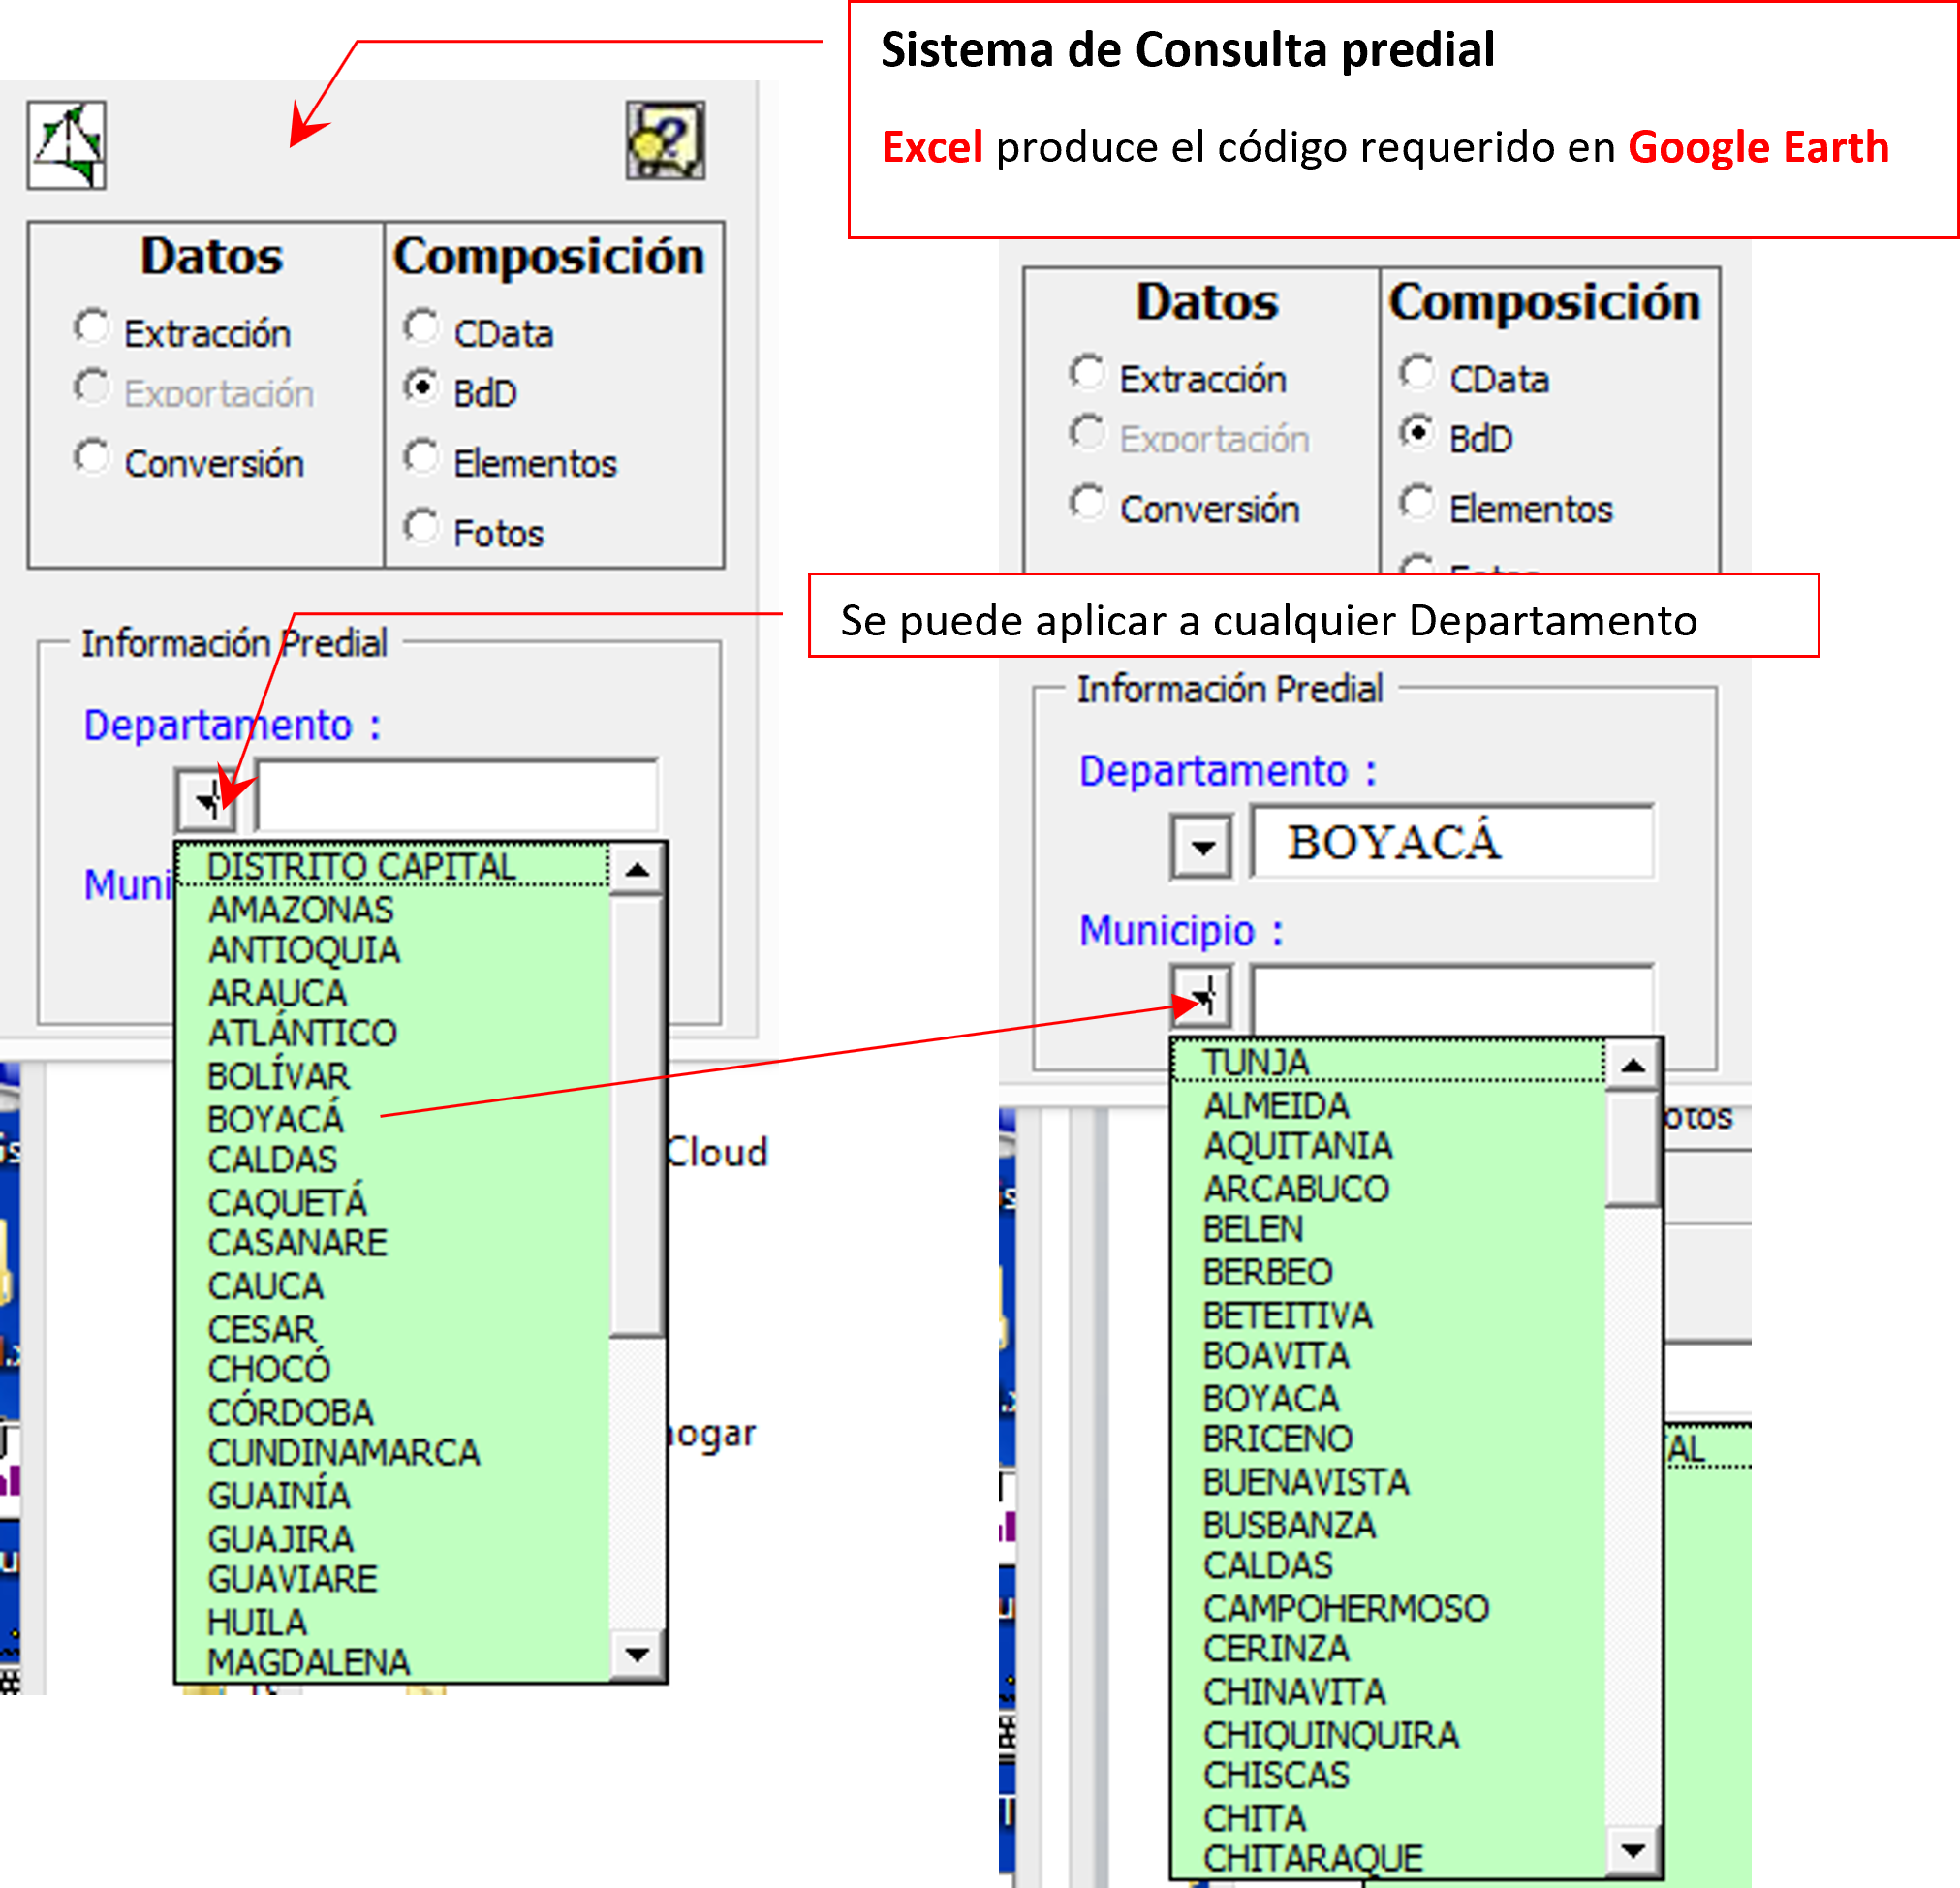Choose ALMEIDA from municipality list

(x=1389, y=1105)
